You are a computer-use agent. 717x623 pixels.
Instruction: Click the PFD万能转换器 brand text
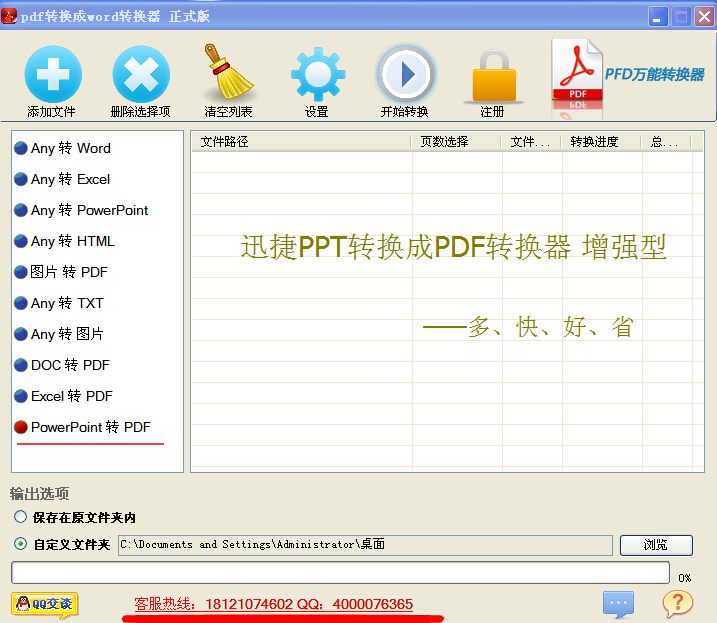point(654,74)
